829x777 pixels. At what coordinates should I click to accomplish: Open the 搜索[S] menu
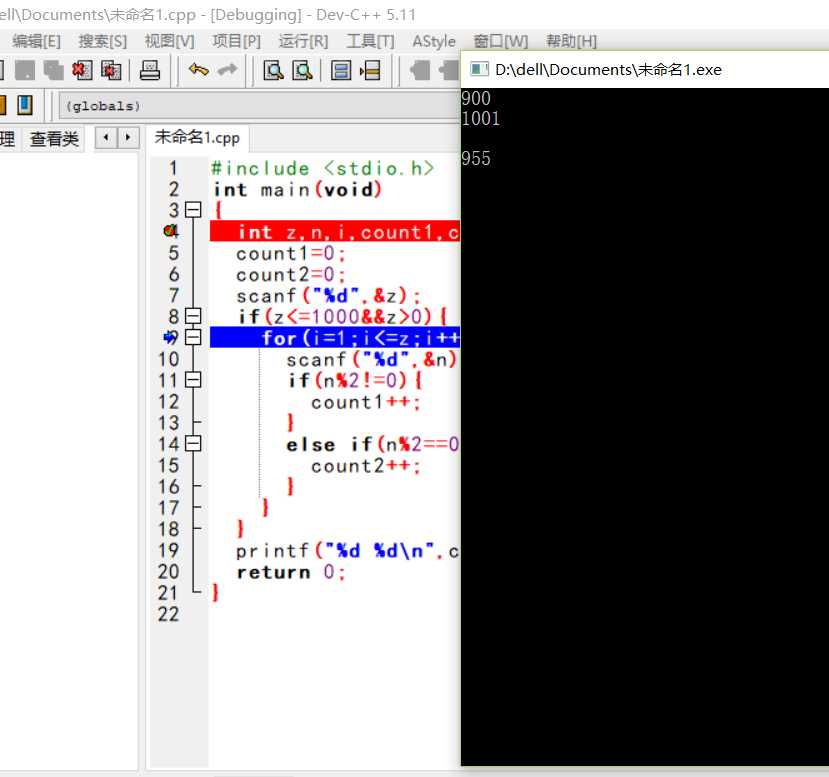click(103, 41)
